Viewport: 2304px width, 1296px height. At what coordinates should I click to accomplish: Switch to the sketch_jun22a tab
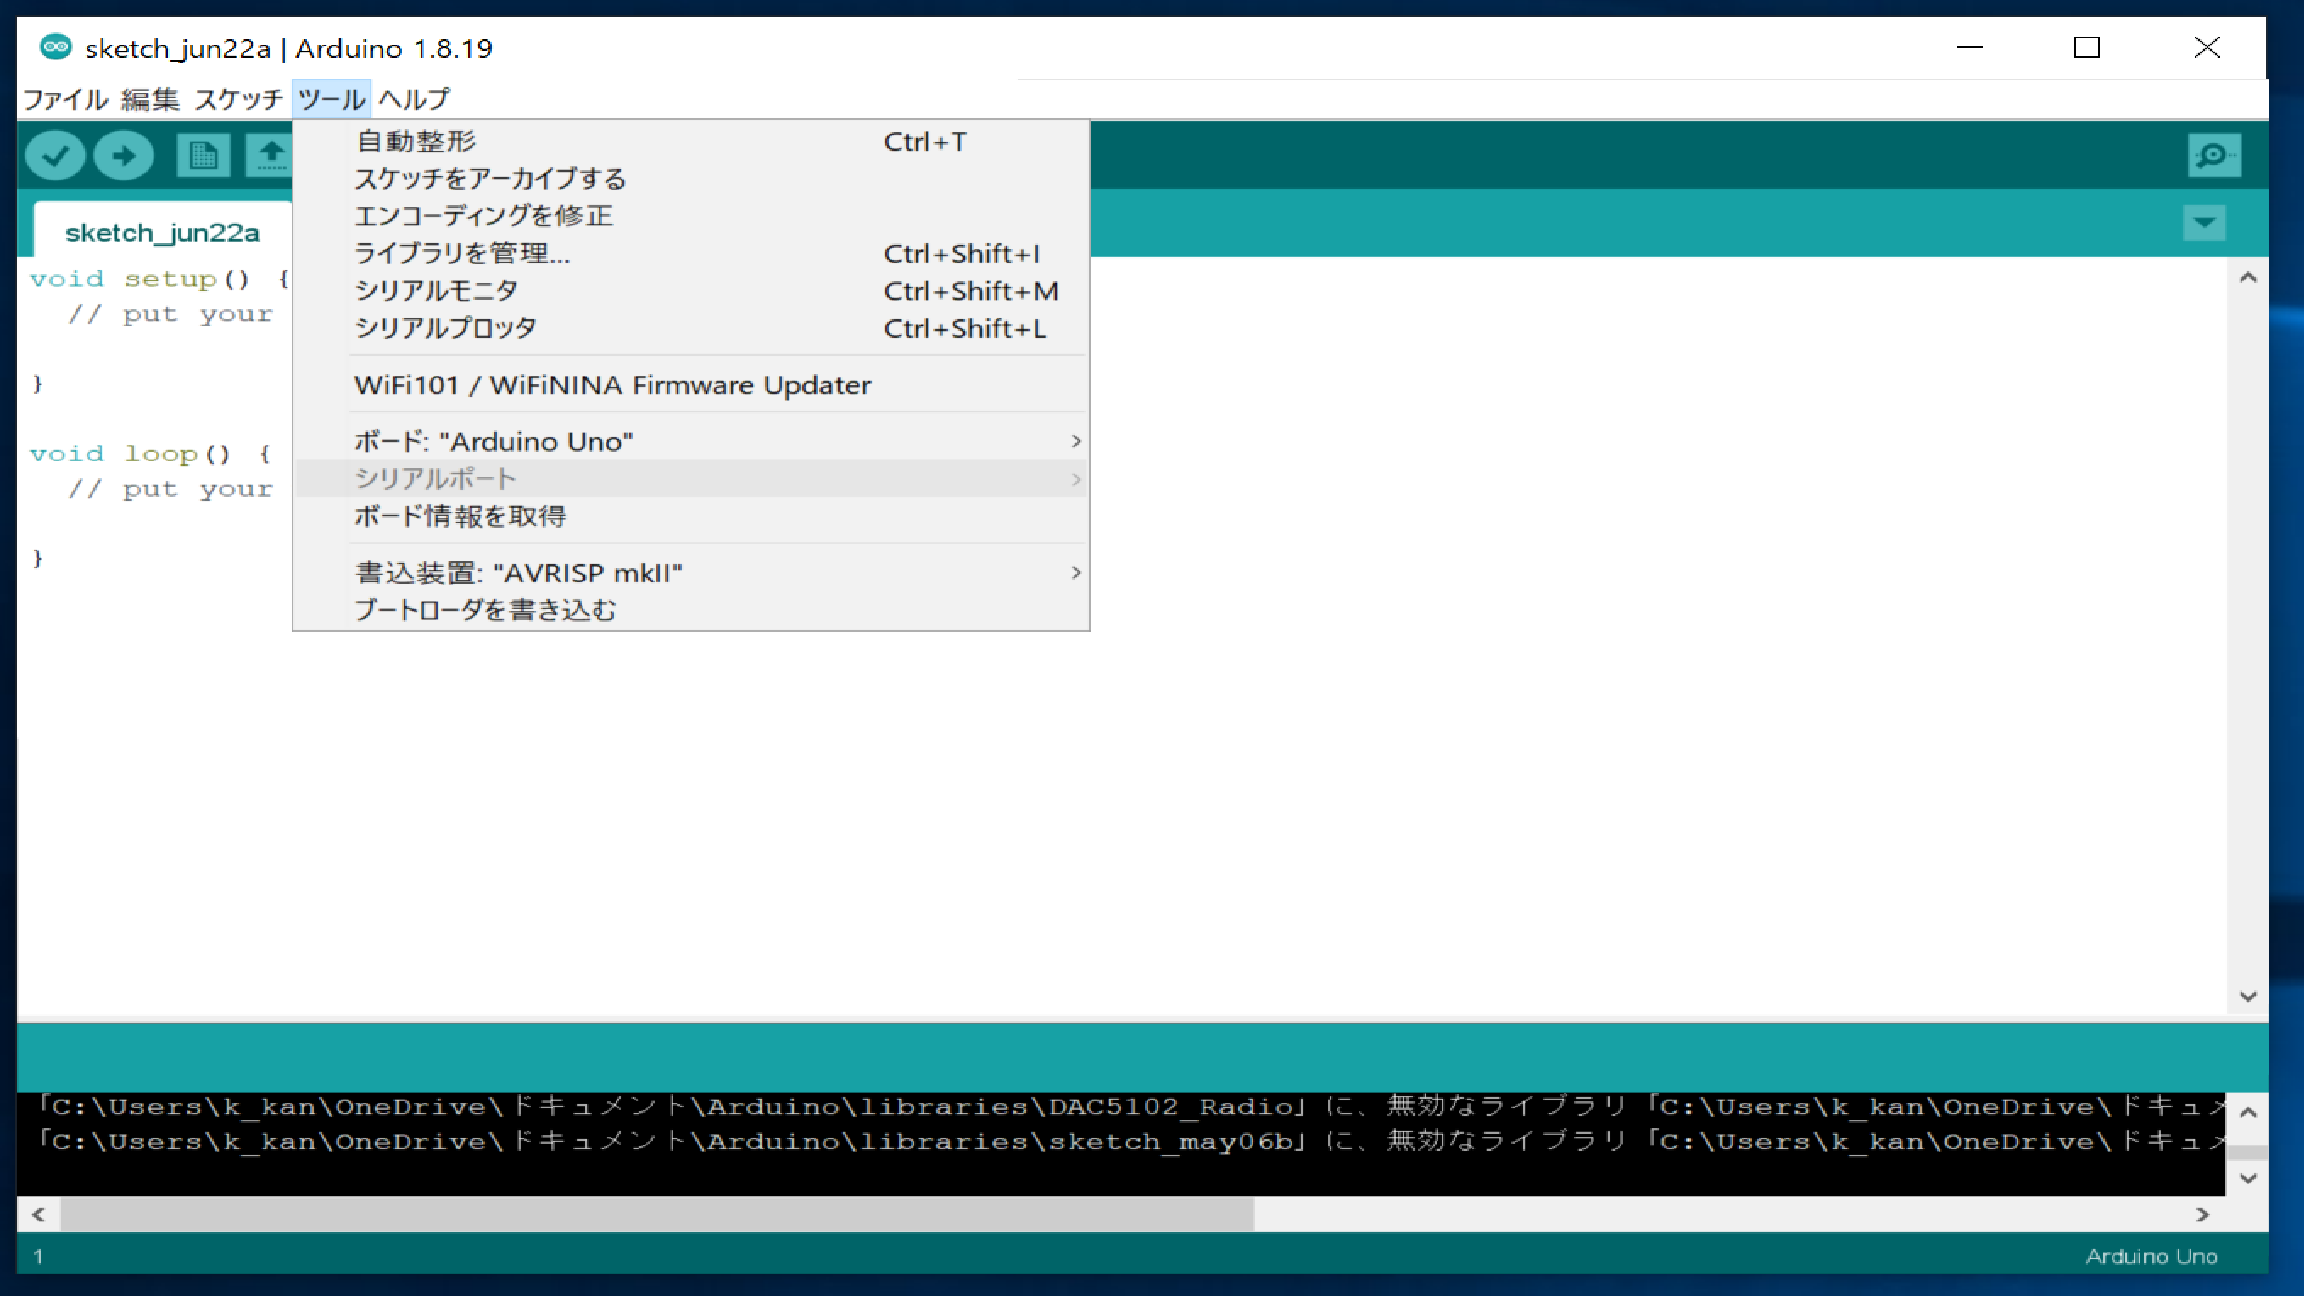coord(162,233)
